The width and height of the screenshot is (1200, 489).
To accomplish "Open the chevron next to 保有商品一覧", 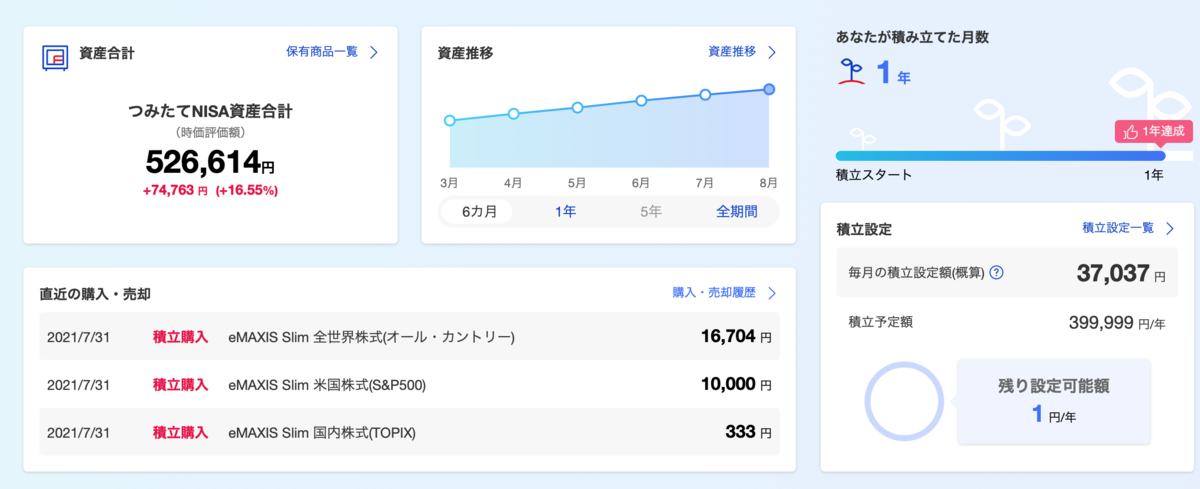I will pyautogui.click(x=374, y=52).
